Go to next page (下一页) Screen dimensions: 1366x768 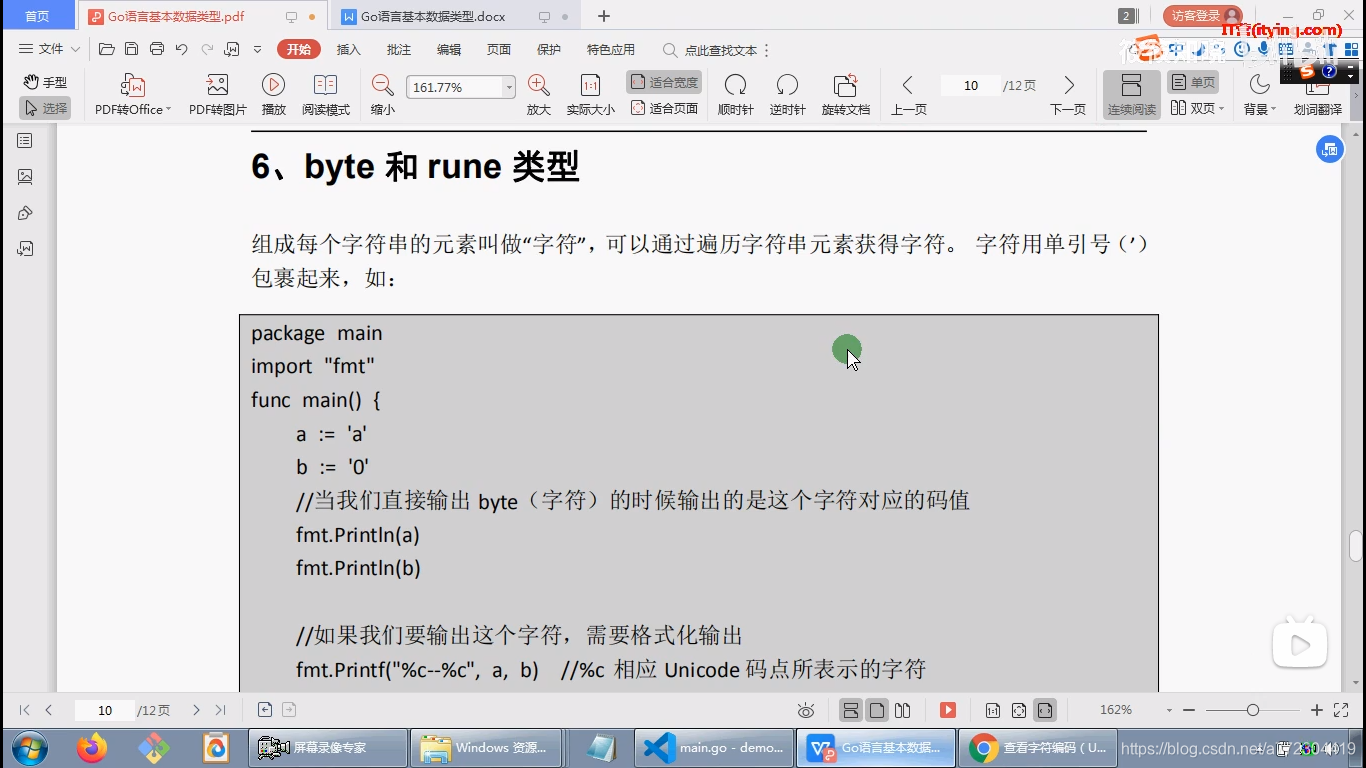[x=1068, y=95]
